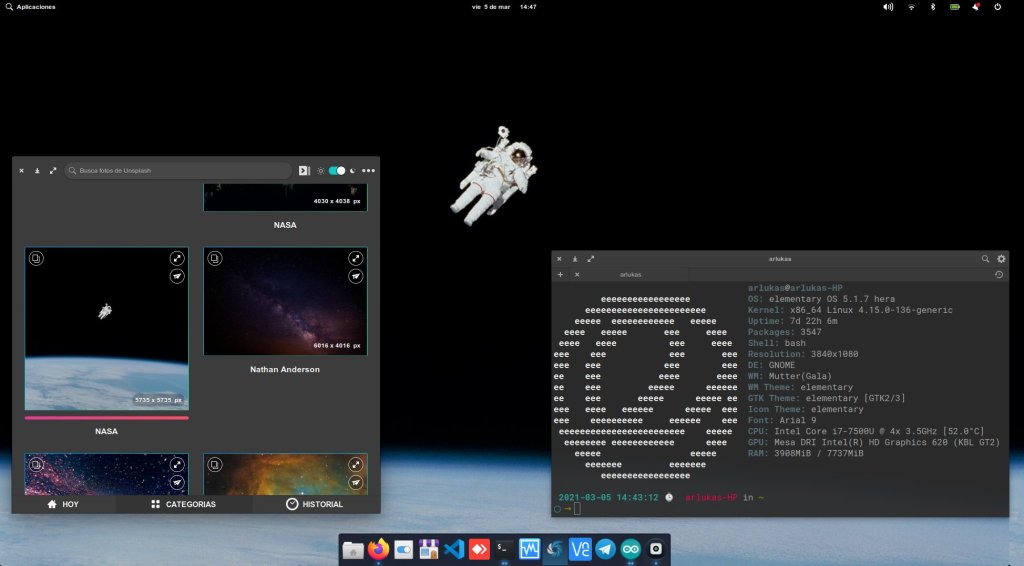Expand the astronaut photo to fullscreen preview

point(177,258)
